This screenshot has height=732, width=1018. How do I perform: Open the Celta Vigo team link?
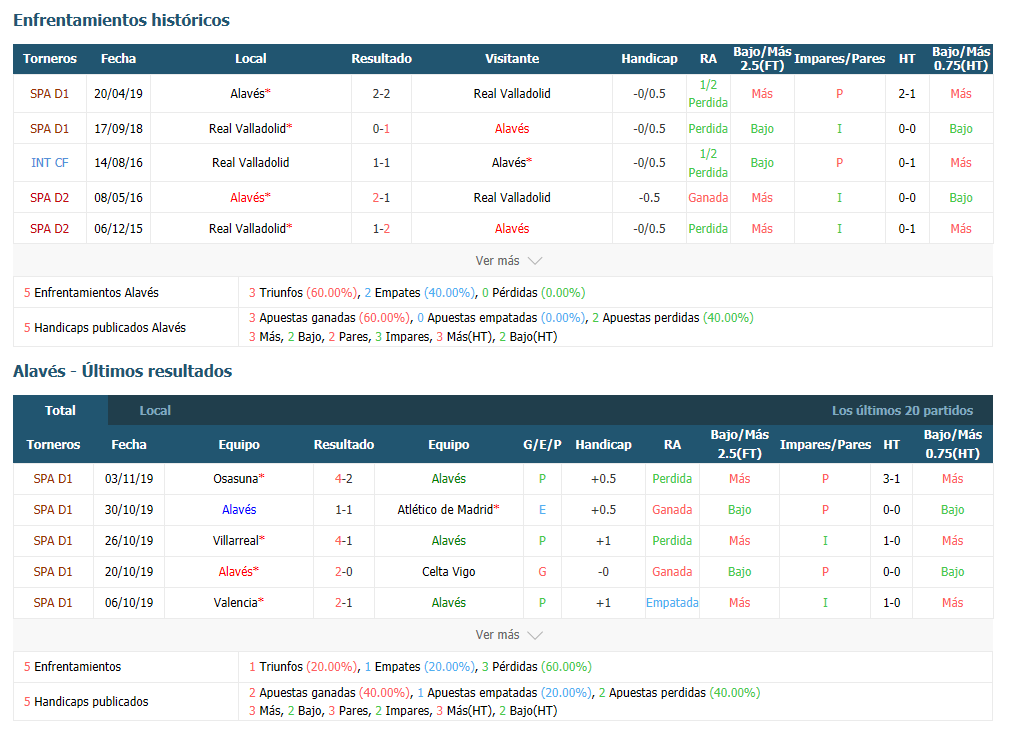[x=449, y=572]
